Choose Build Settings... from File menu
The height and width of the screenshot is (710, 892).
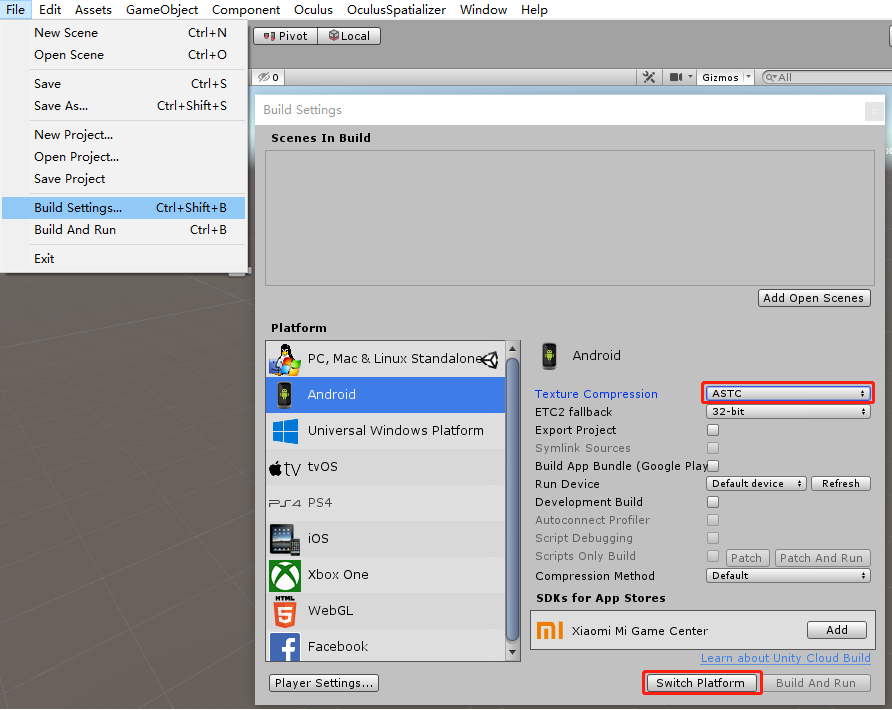coord(123,208)
